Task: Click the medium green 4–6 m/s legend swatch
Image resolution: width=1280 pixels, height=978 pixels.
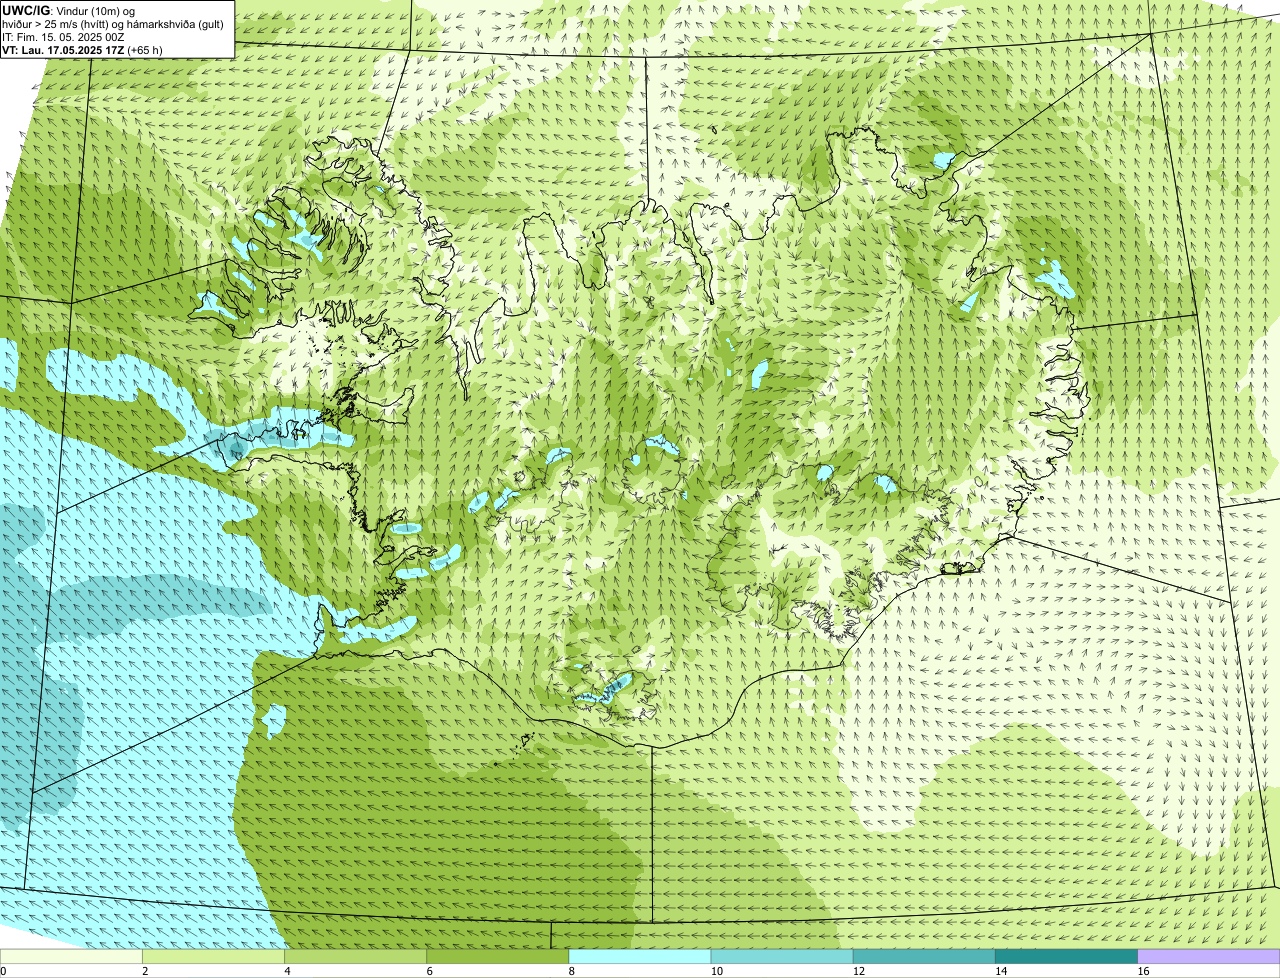Action: pos(356,957)
